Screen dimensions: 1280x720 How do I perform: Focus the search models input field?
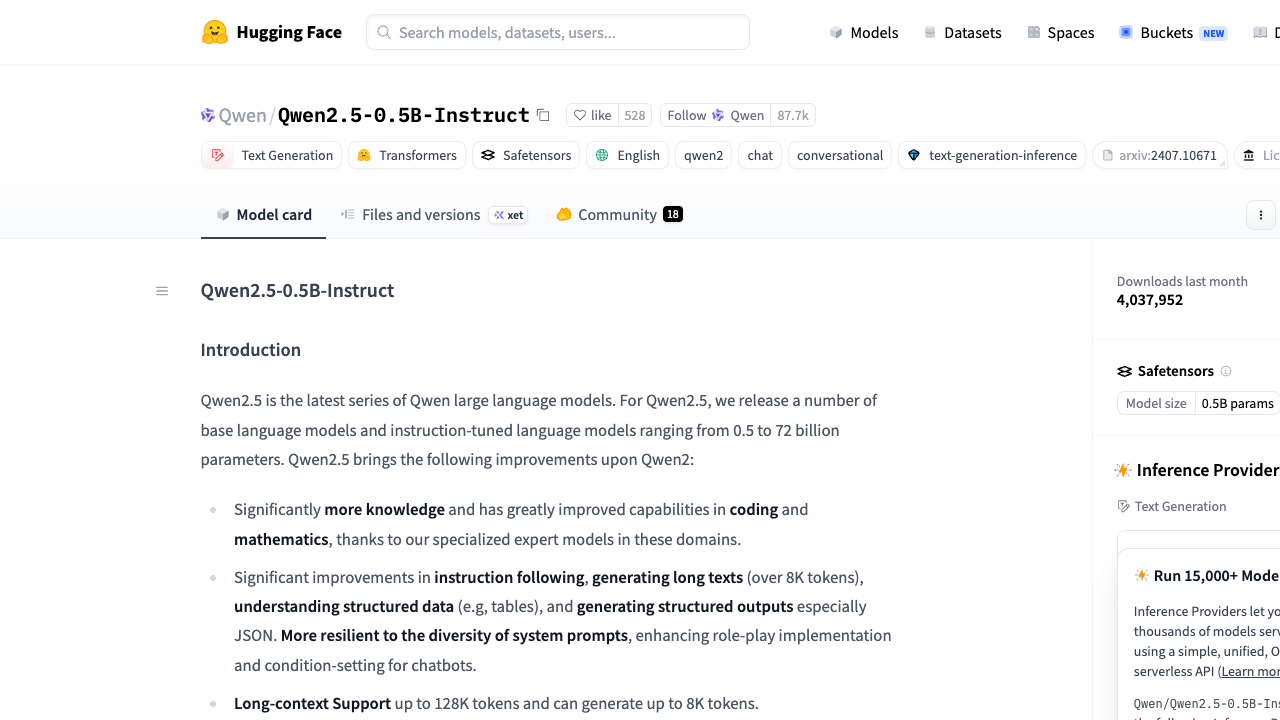(558, 32)
